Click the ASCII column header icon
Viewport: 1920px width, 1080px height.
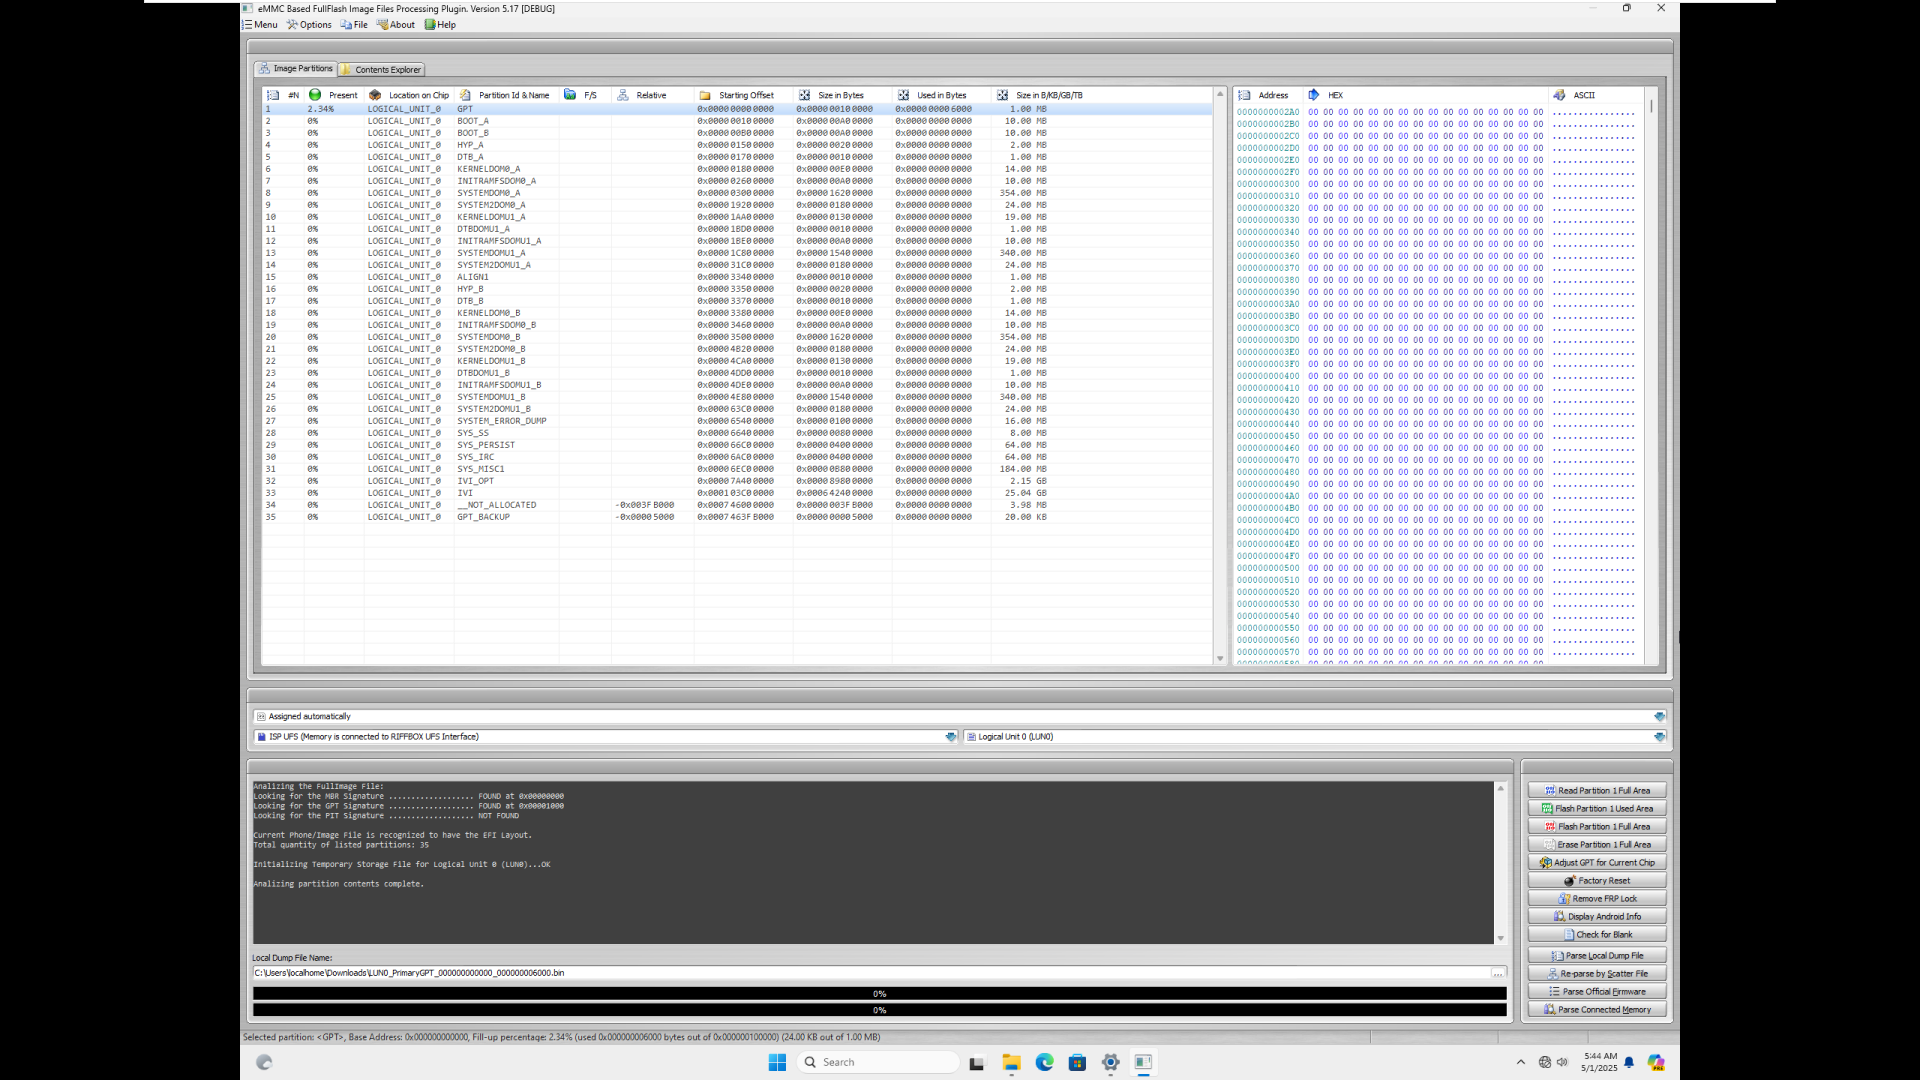pos(1560,95)
